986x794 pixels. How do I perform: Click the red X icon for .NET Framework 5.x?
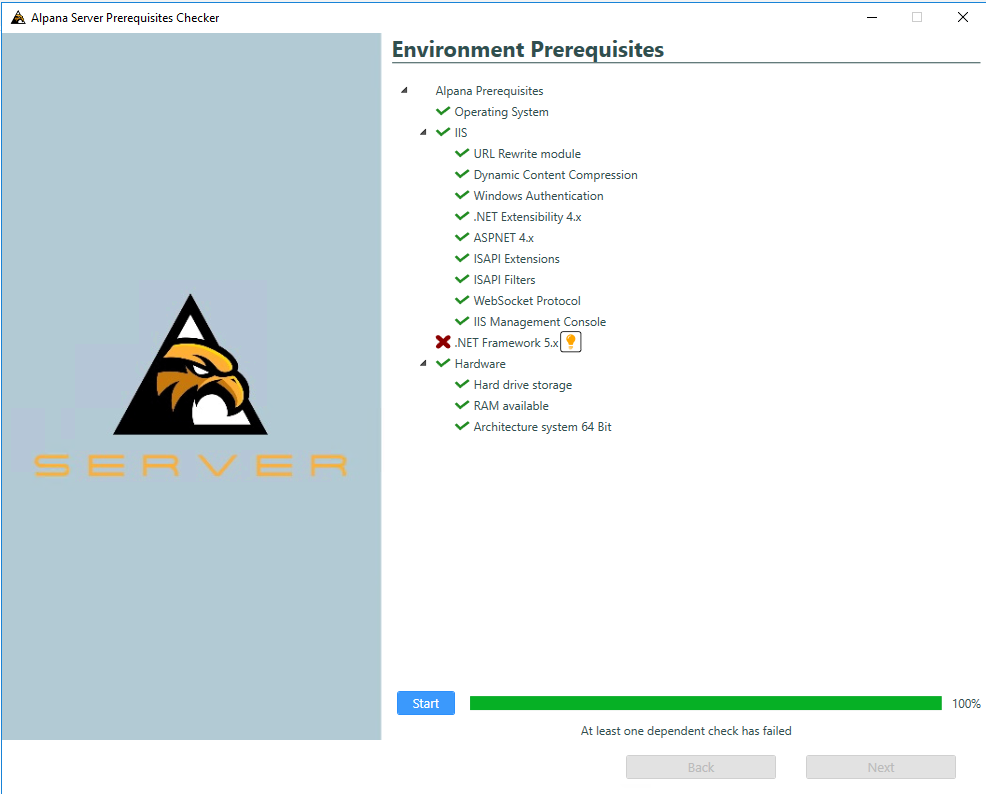(x=443, y=342)
